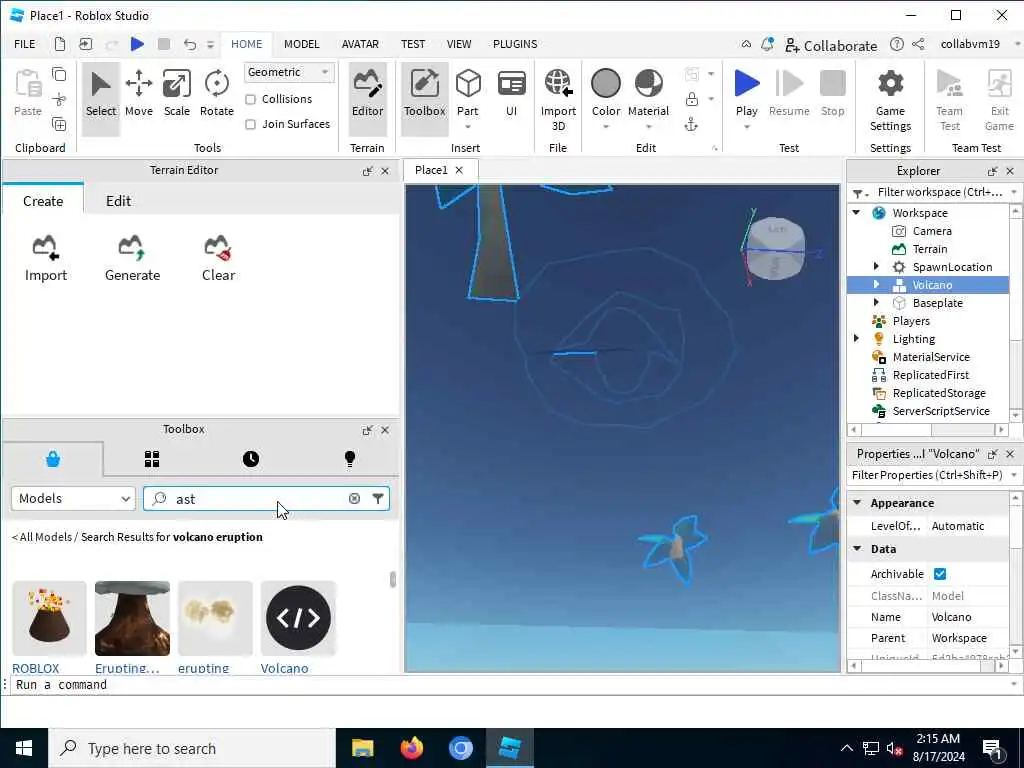This screenshot has width=1024, height=768.
Task: Switch to the AVATAR ribbon tab
Action: [360, 44]
